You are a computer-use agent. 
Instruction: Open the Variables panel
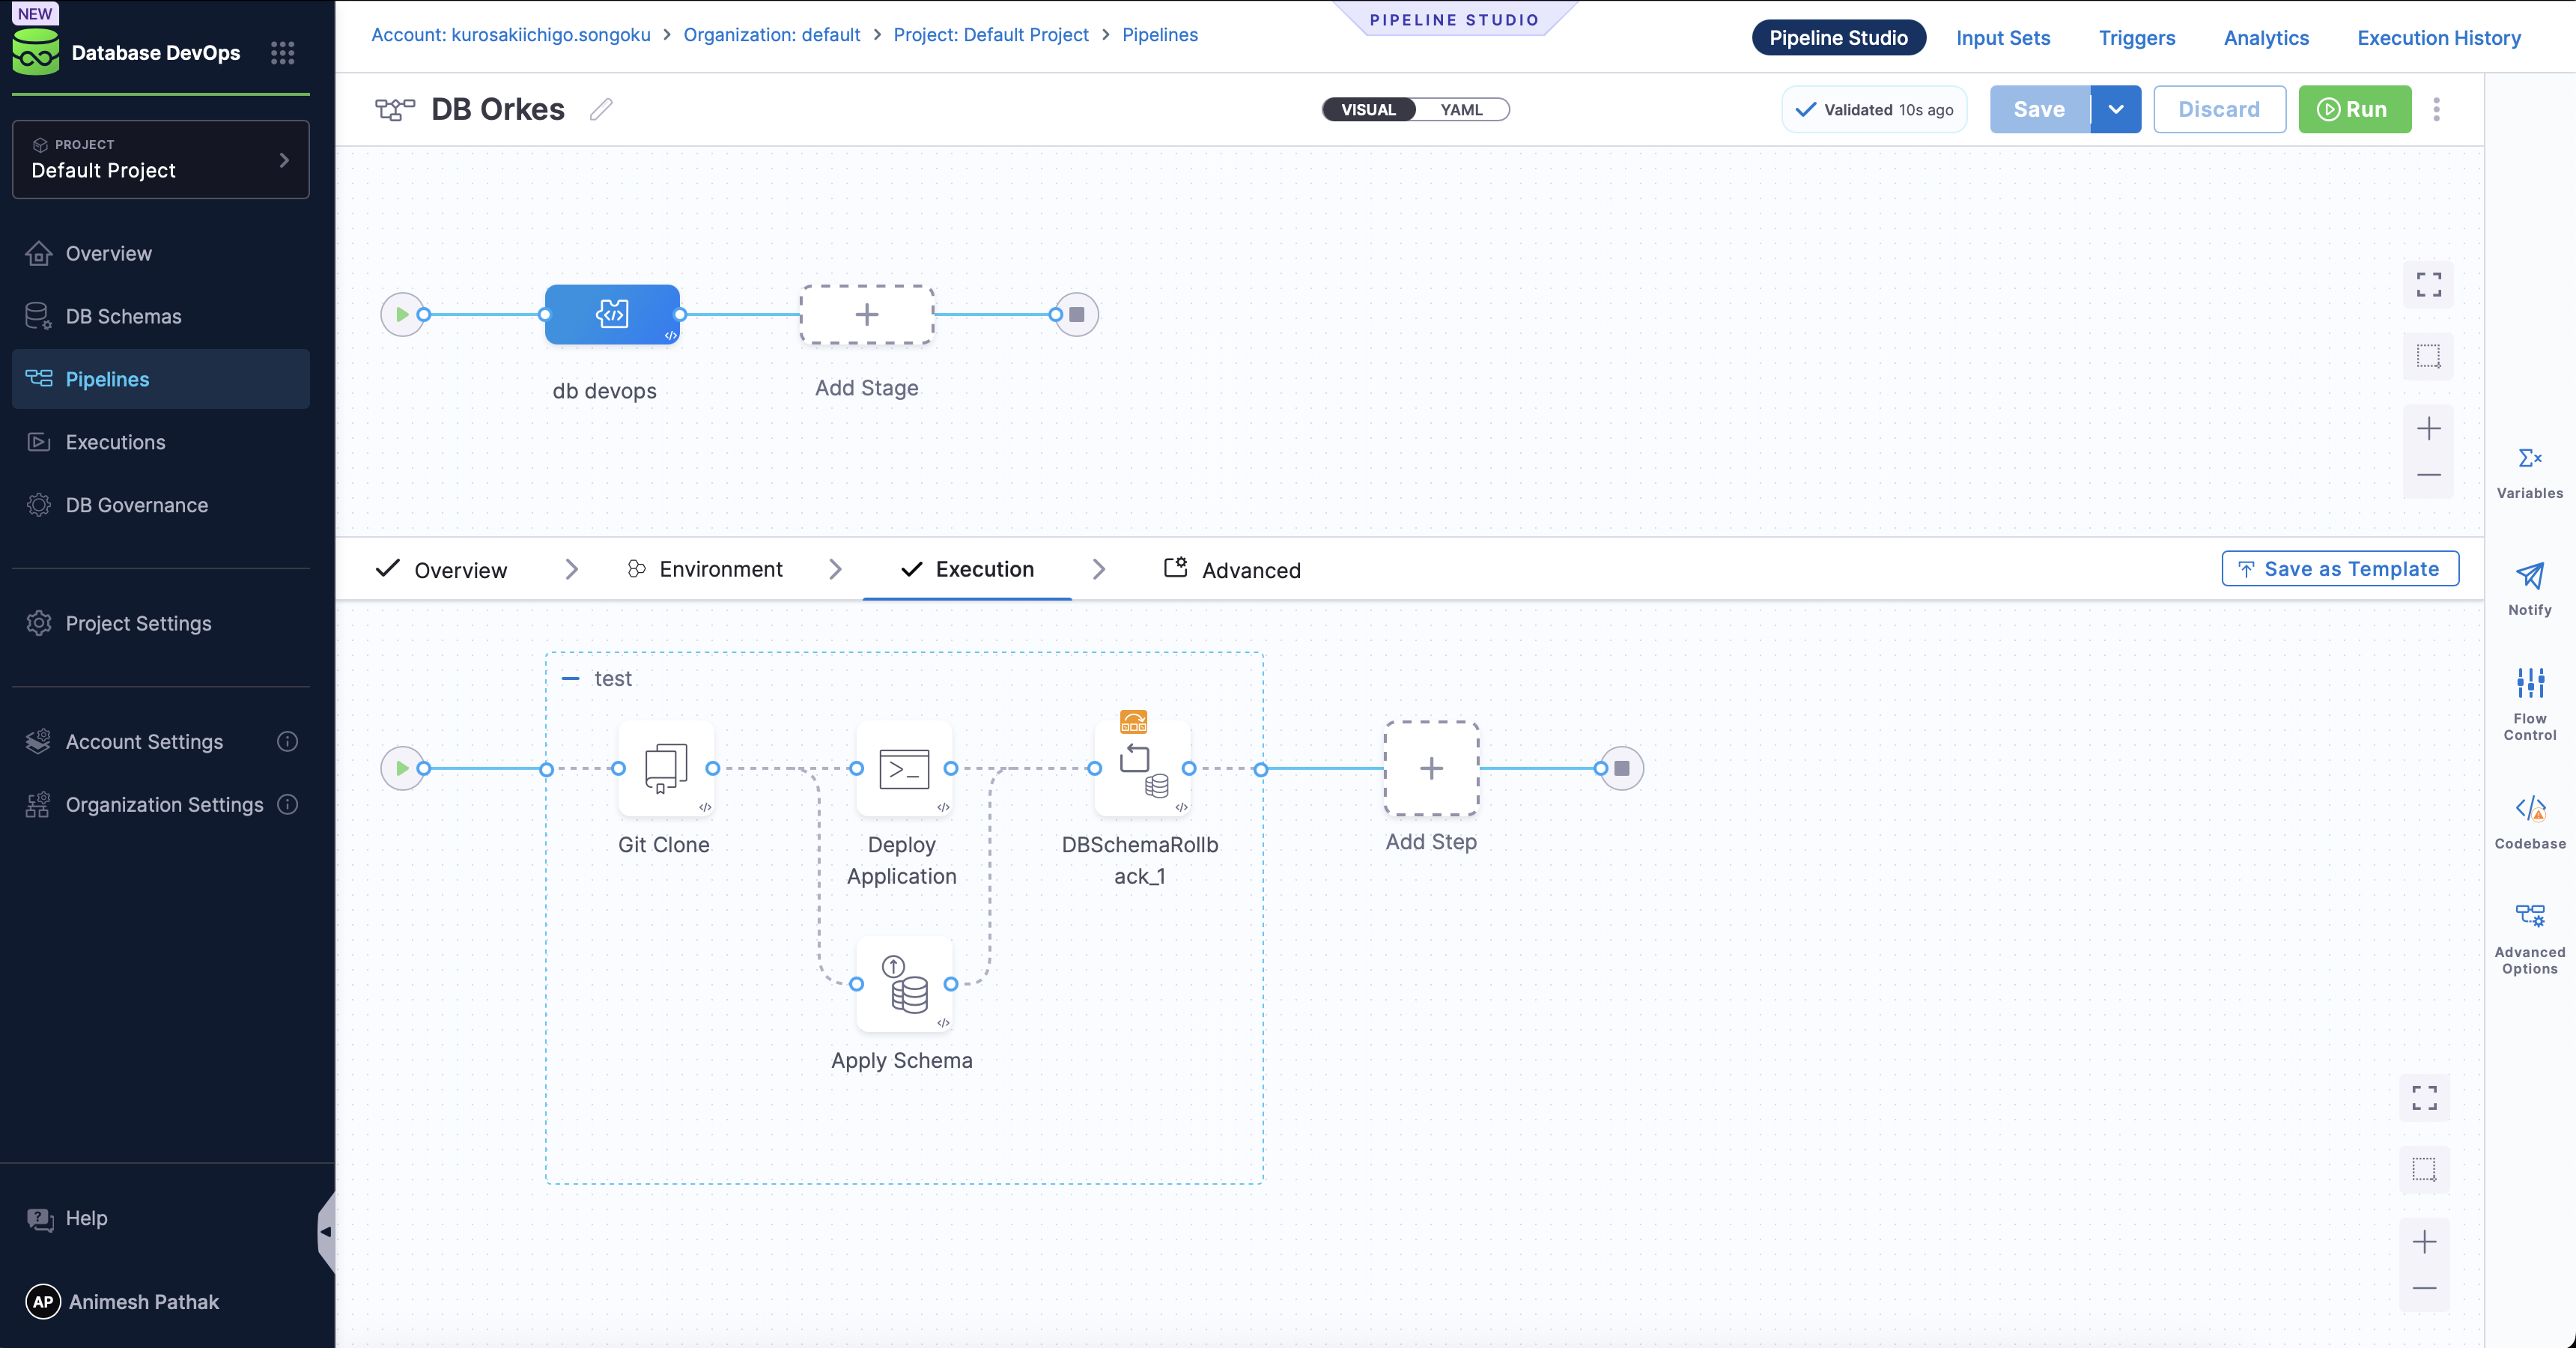pyautogui.click(x=2530, y=470)
